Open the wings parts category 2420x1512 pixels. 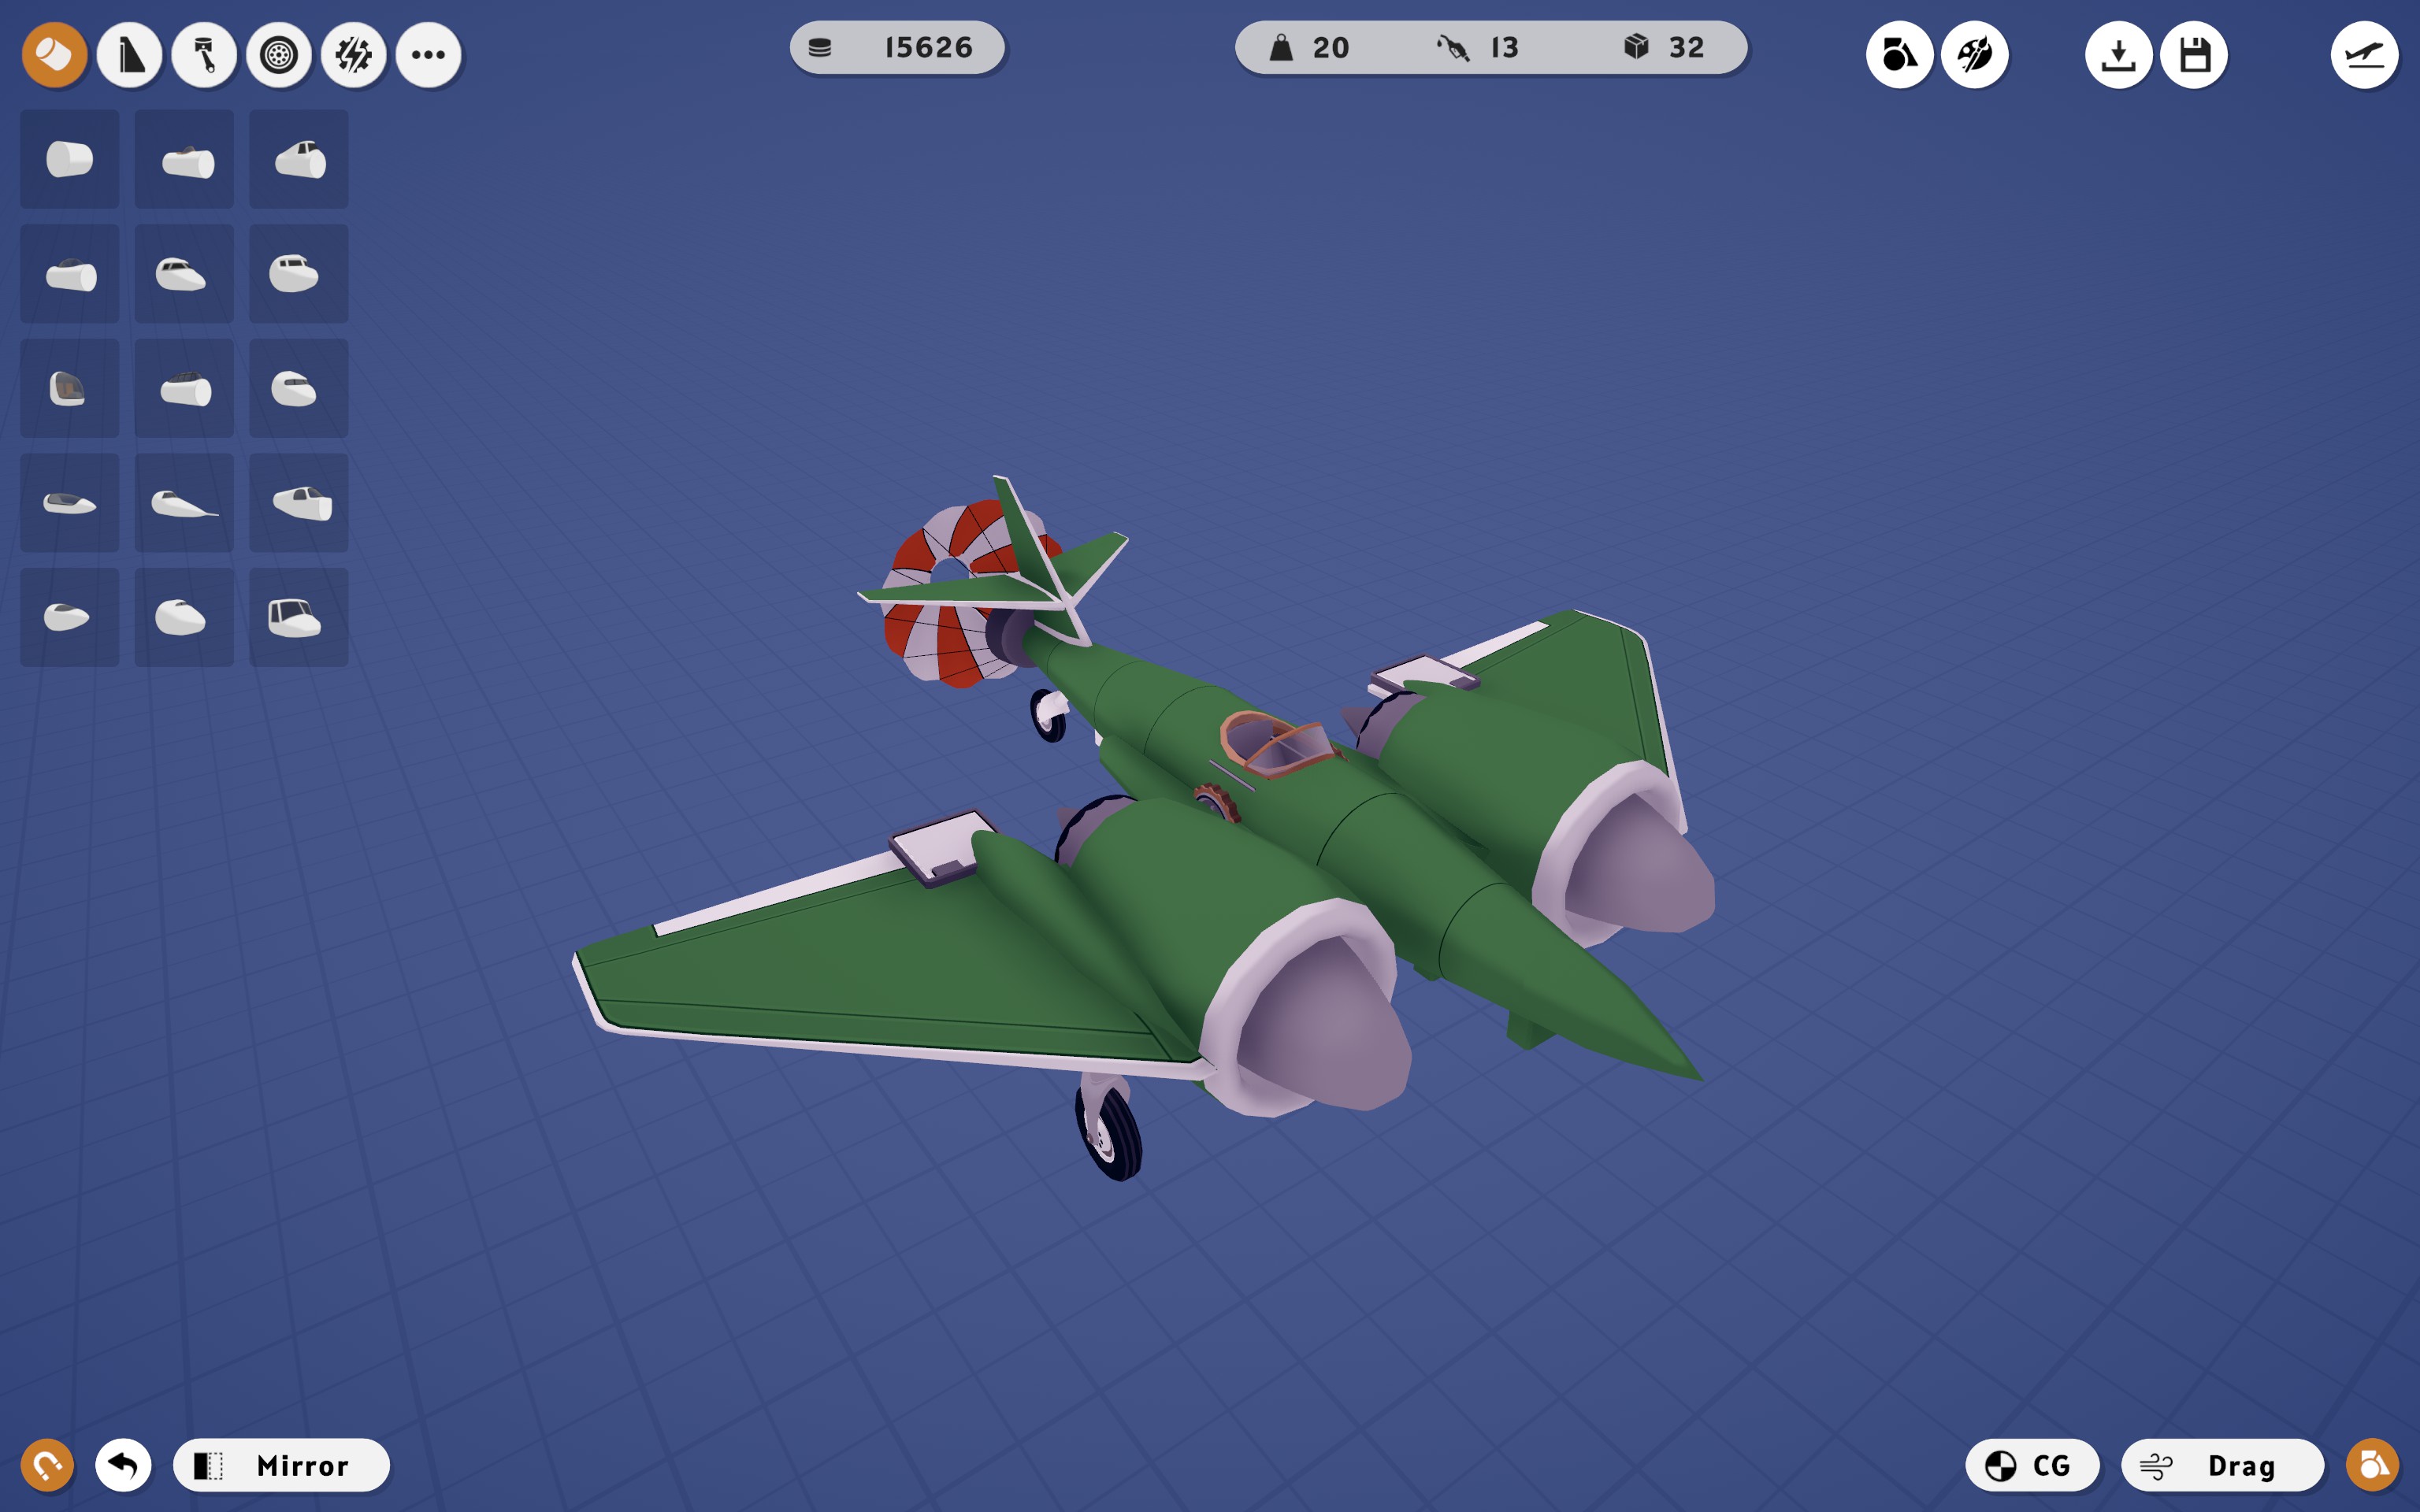tap(129, 55)
